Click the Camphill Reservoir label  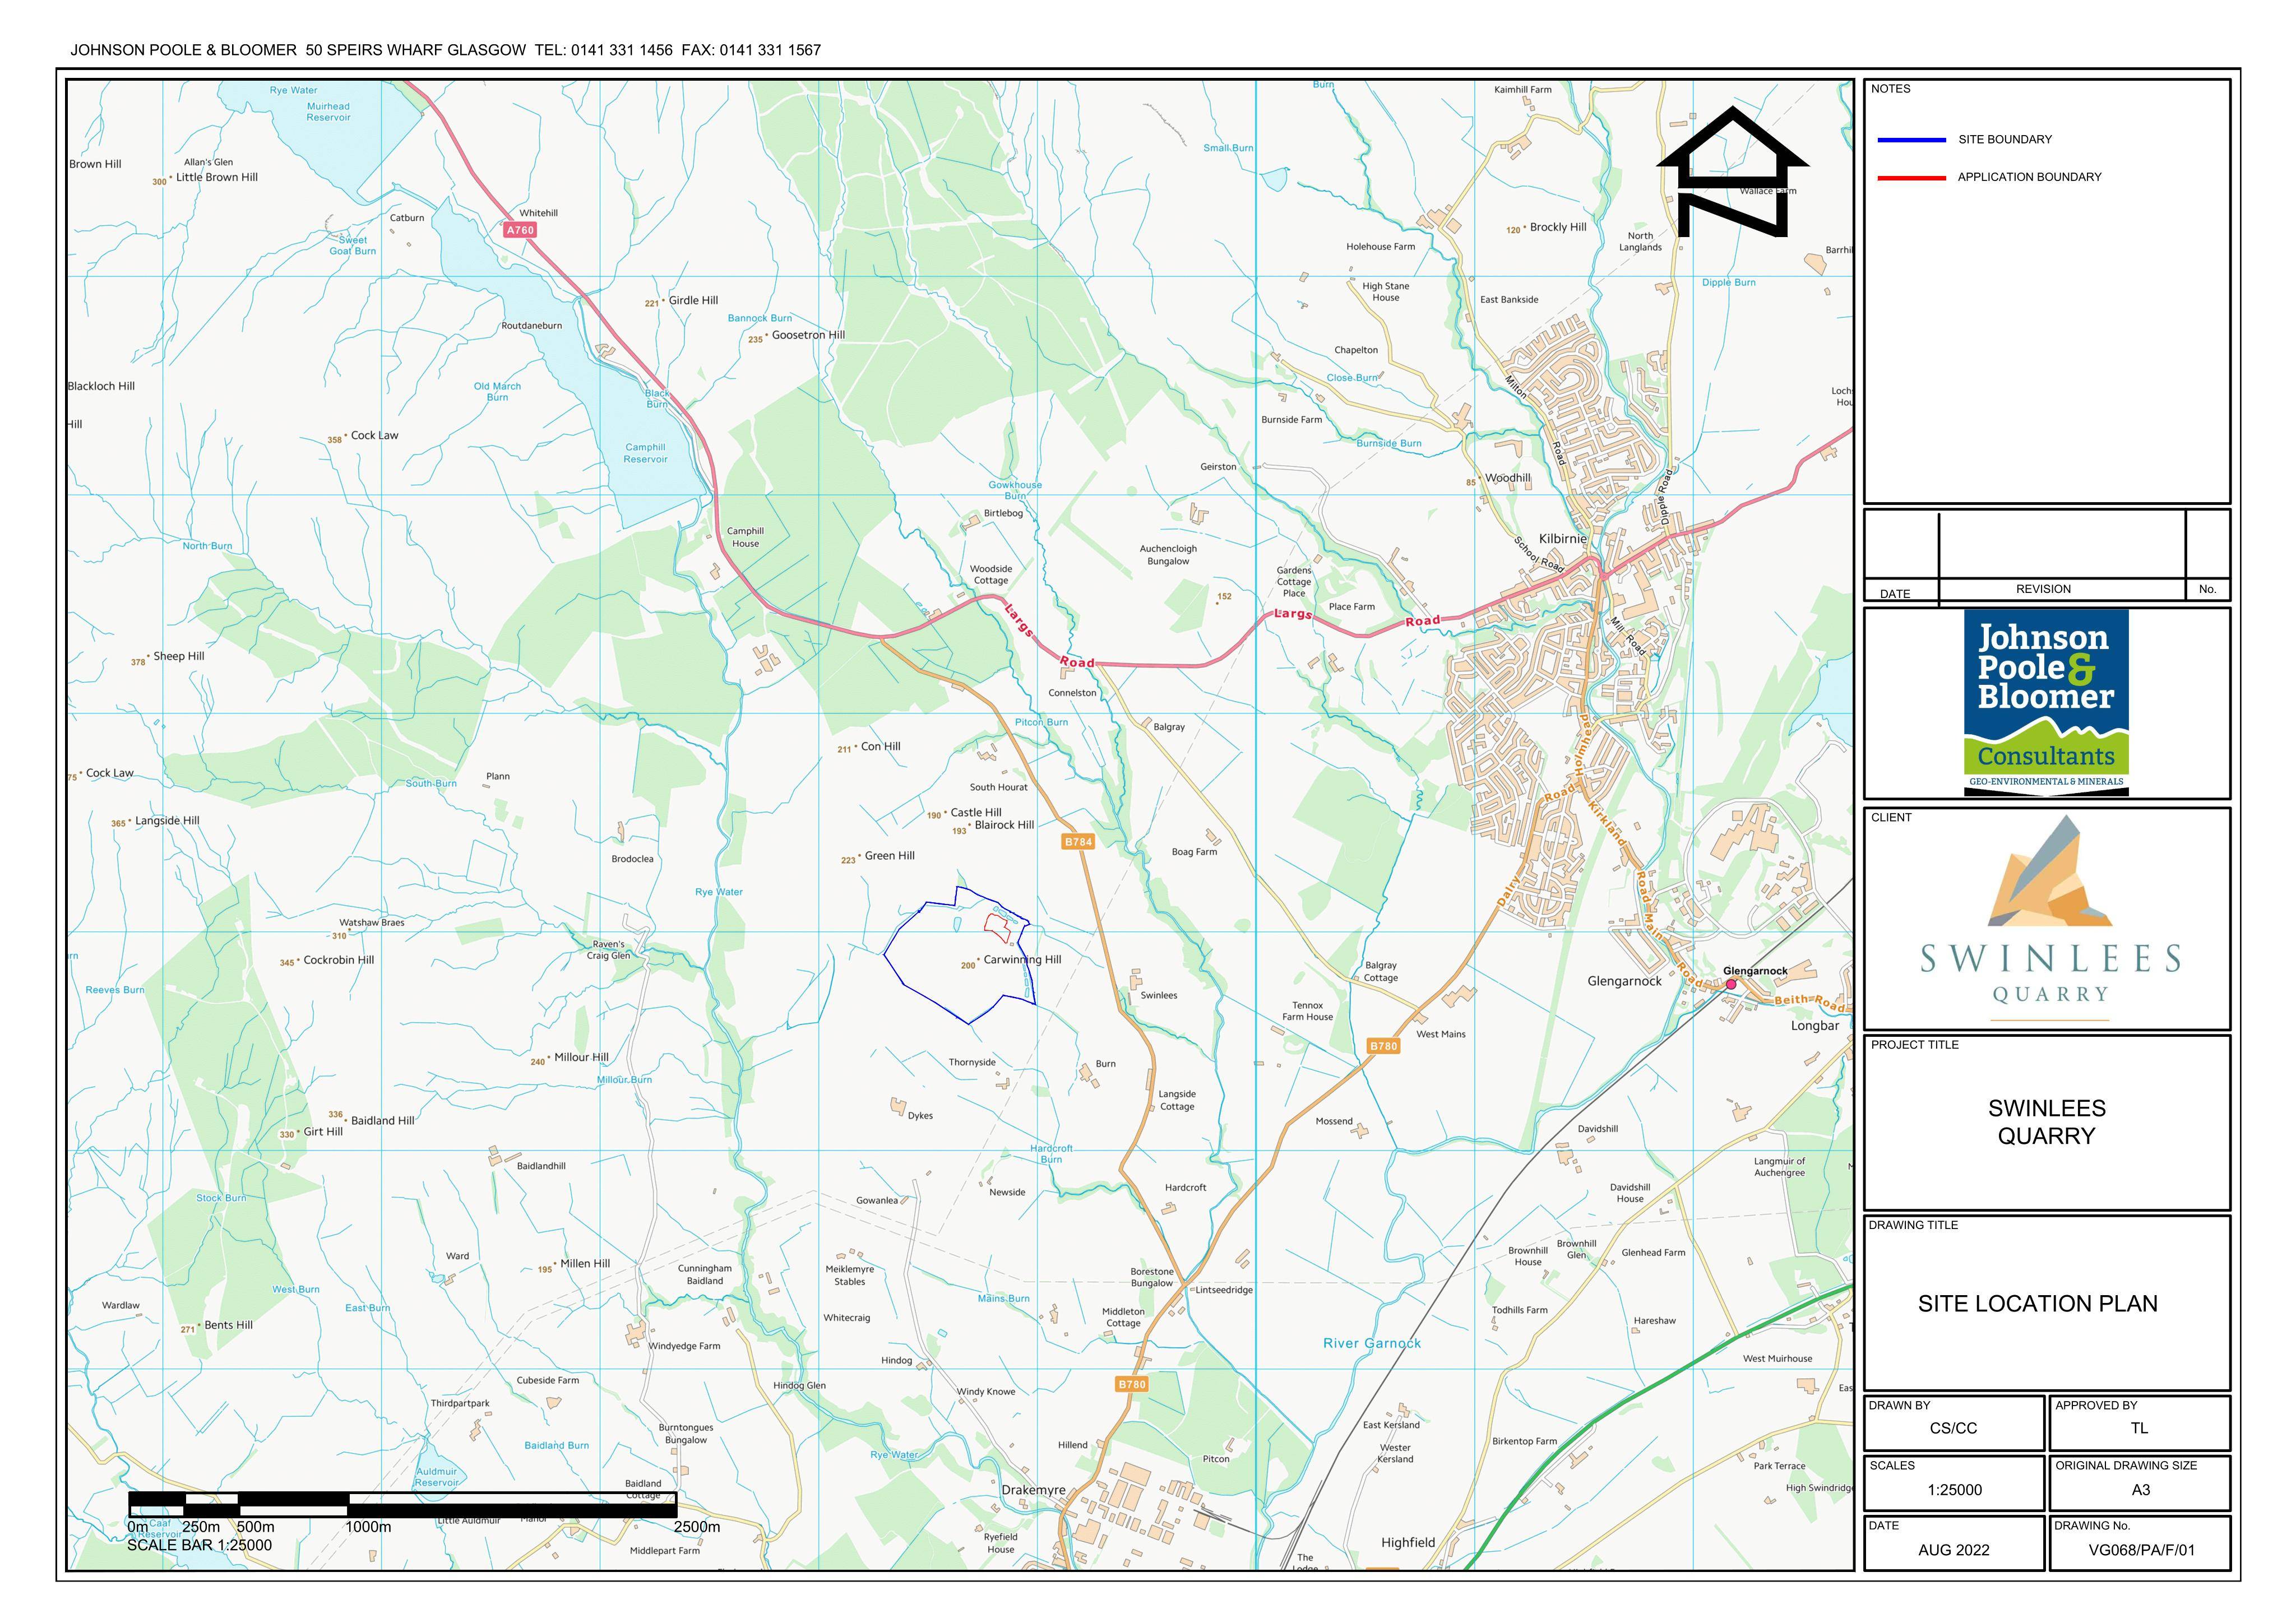pos(645,453)
